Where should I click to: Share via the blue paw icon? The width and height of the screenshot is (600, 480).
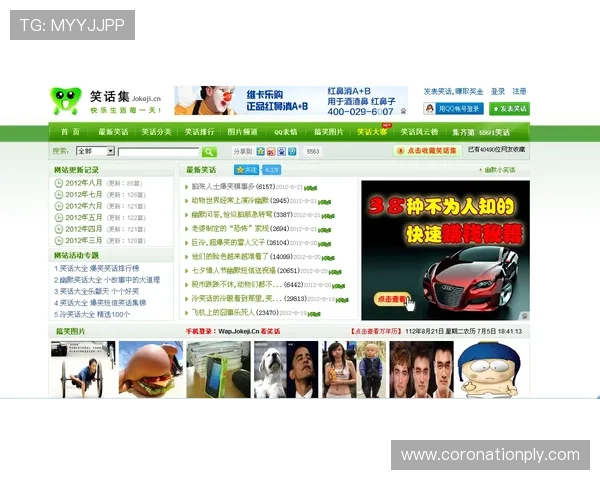click(x=282, y=152)
